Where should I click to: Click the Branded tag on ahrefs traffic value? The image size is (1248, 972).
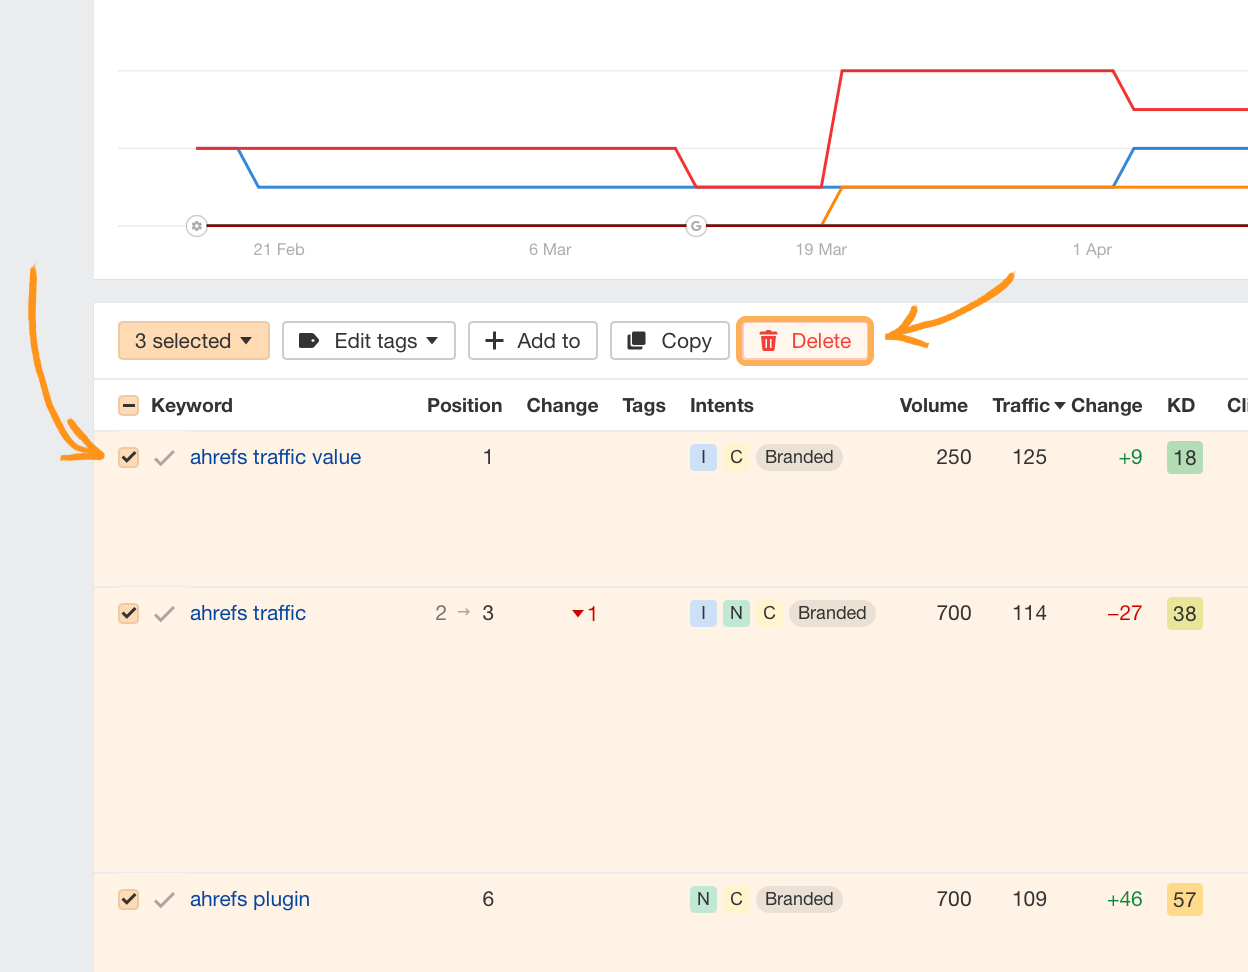coord(799,457)
